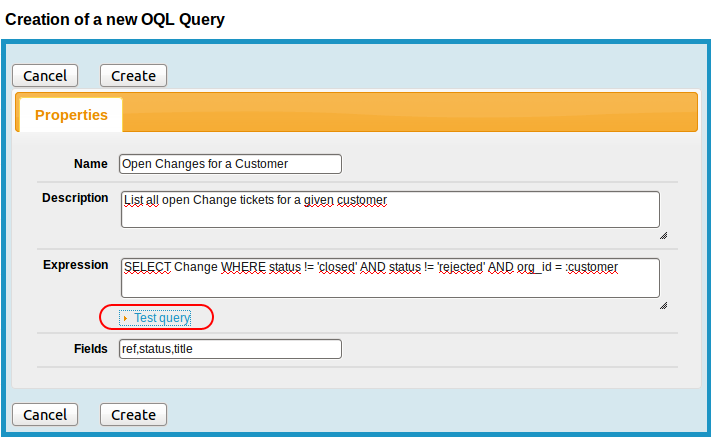Click the Fields field label
Viewport: 711px width, 437px height.
(90, 349)
